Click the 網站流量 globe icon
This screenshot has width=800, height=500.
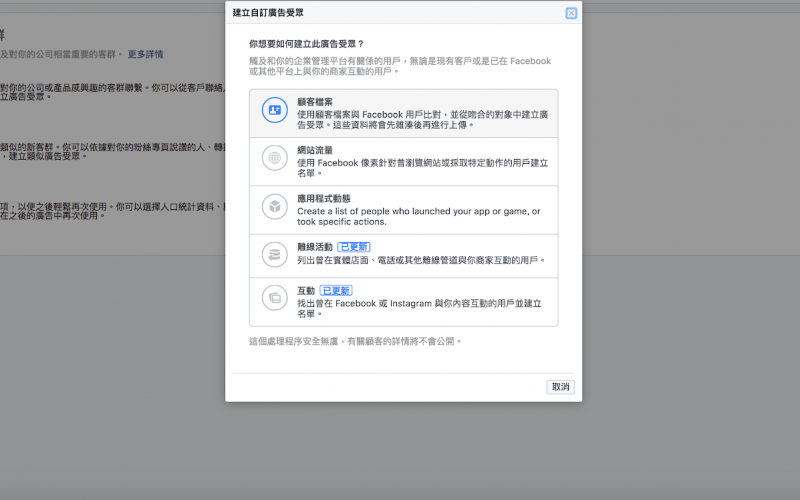click(x=274, y=158)
